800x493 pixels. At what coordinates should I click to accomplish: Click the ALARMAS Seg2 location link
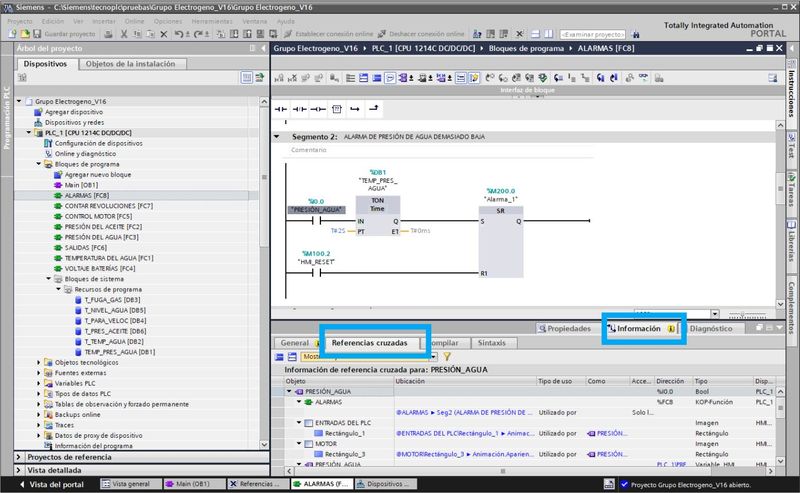(464, 412)
